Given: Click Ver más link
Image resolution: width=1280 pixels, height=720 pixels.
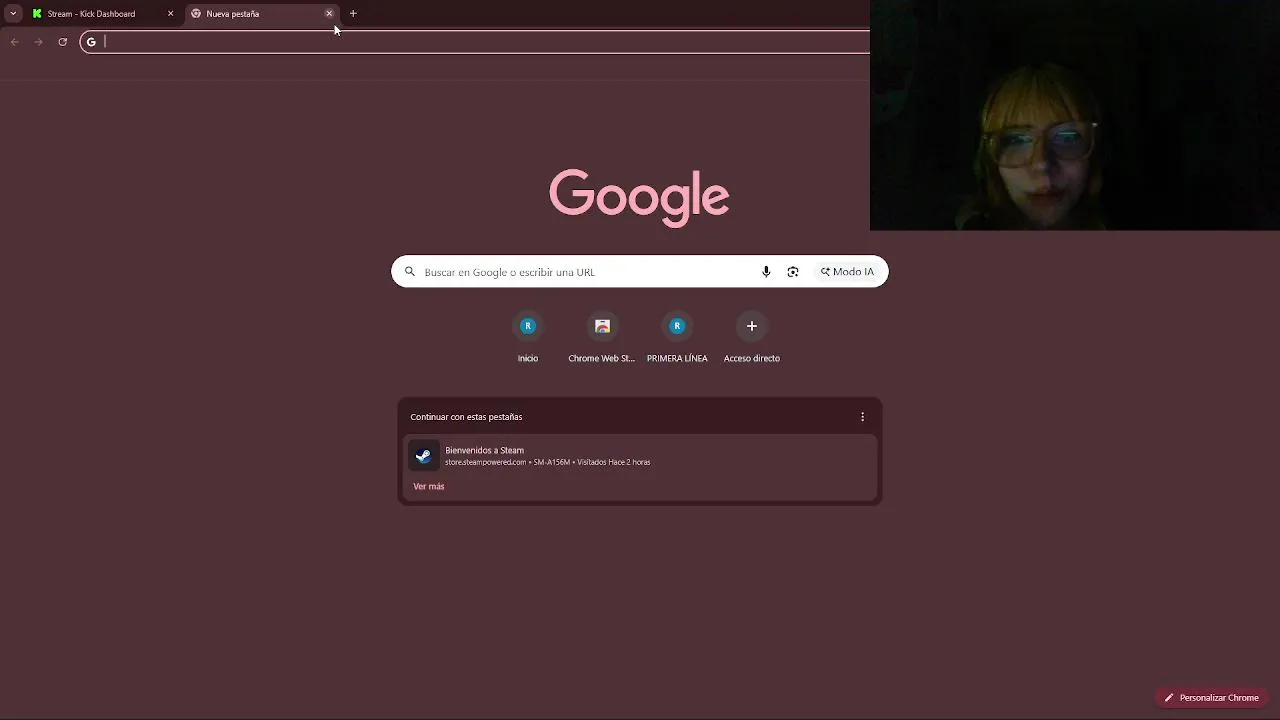Looking at the screenshot, I should (x=429, y=487).
